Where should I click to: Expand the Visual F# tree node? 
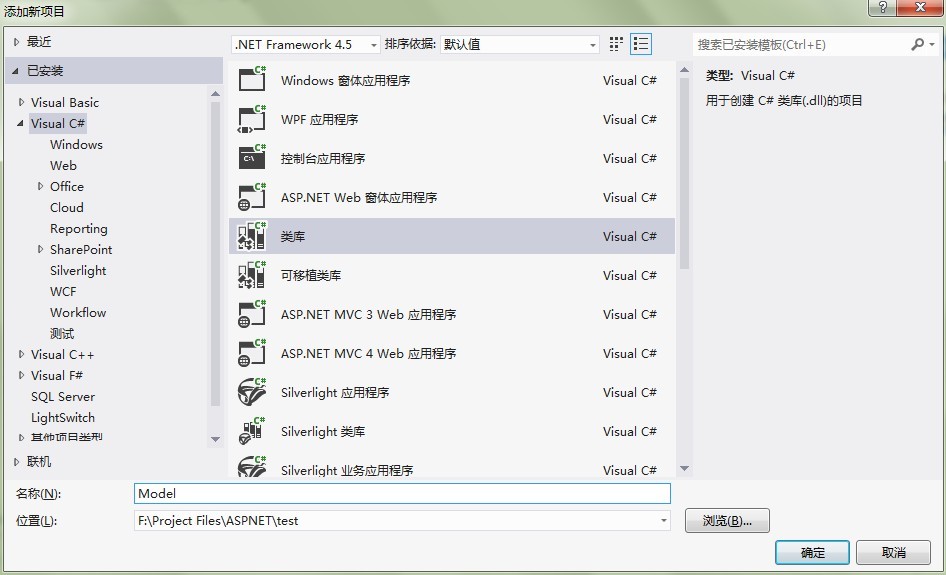click(x=21, y=375)
